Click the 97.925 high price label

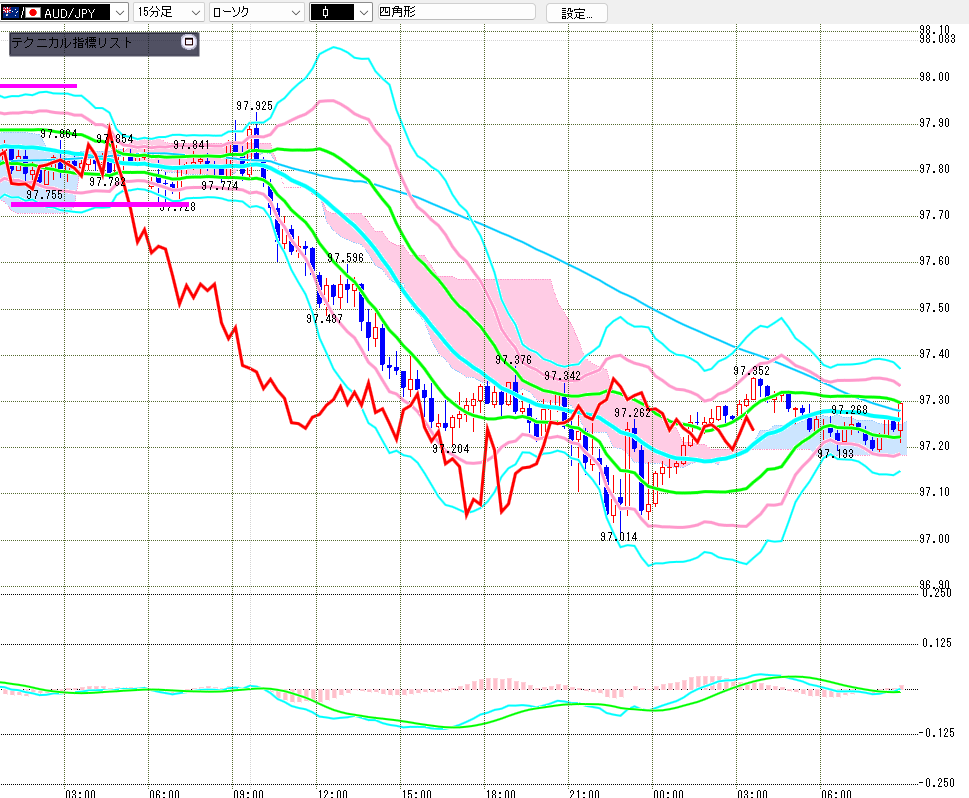254,105
